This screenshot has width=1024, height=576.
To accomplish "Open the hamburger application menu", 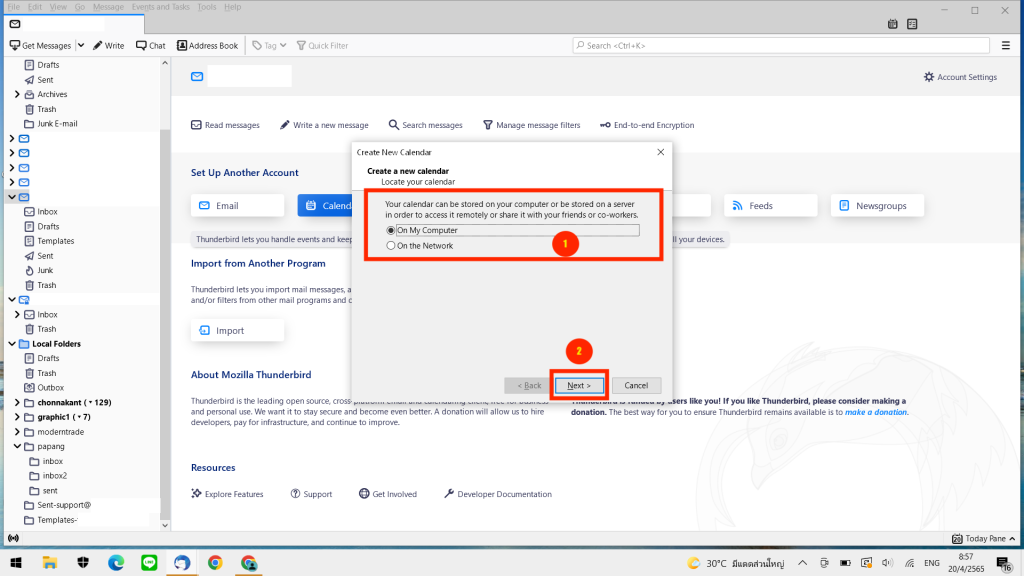I will pos(1006,45).
